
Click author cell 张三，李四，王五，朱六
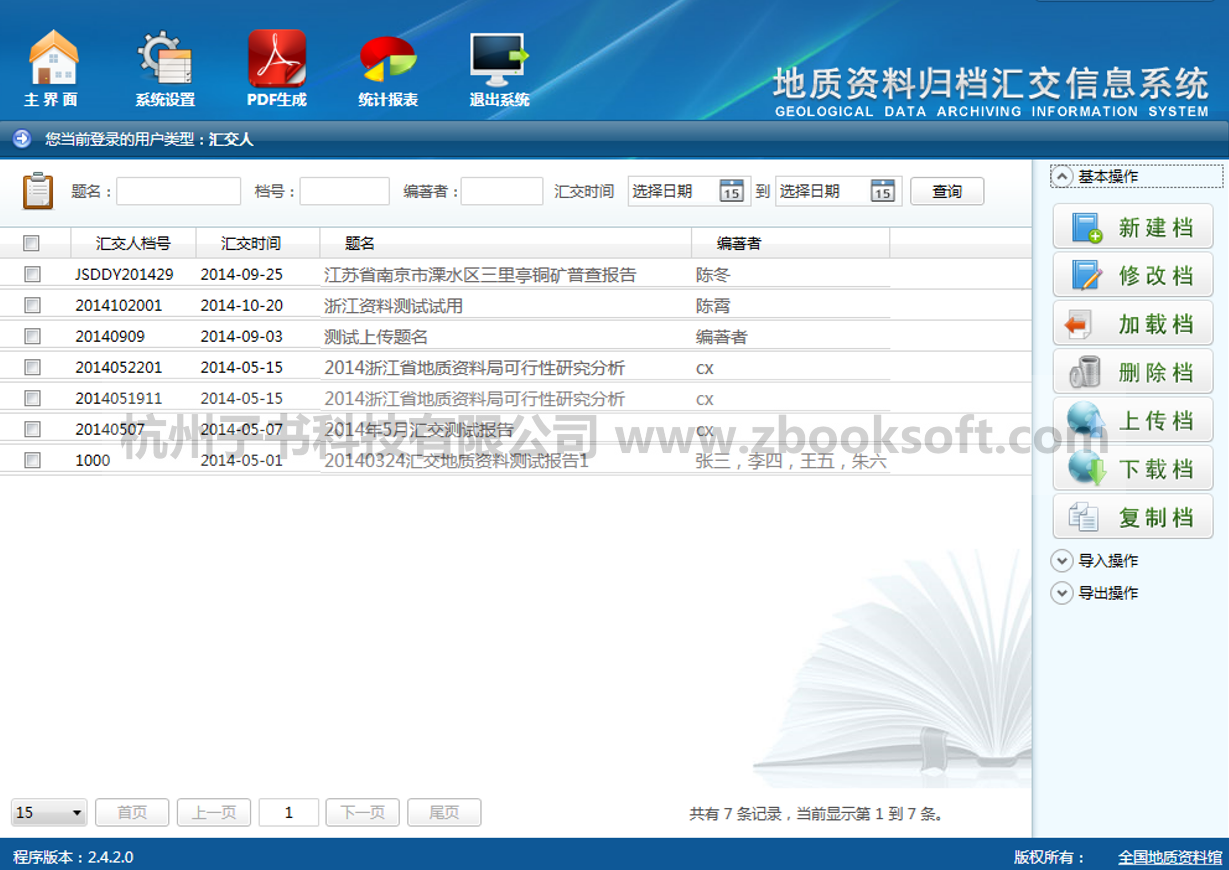pos(791,461)
